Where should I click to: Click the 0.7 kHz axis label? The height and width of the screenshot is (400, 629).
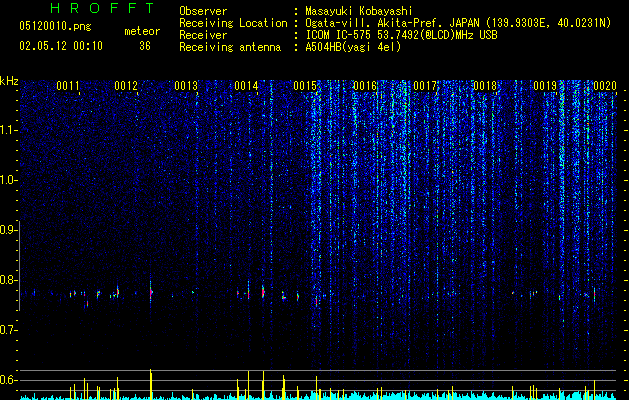[9, 330]
